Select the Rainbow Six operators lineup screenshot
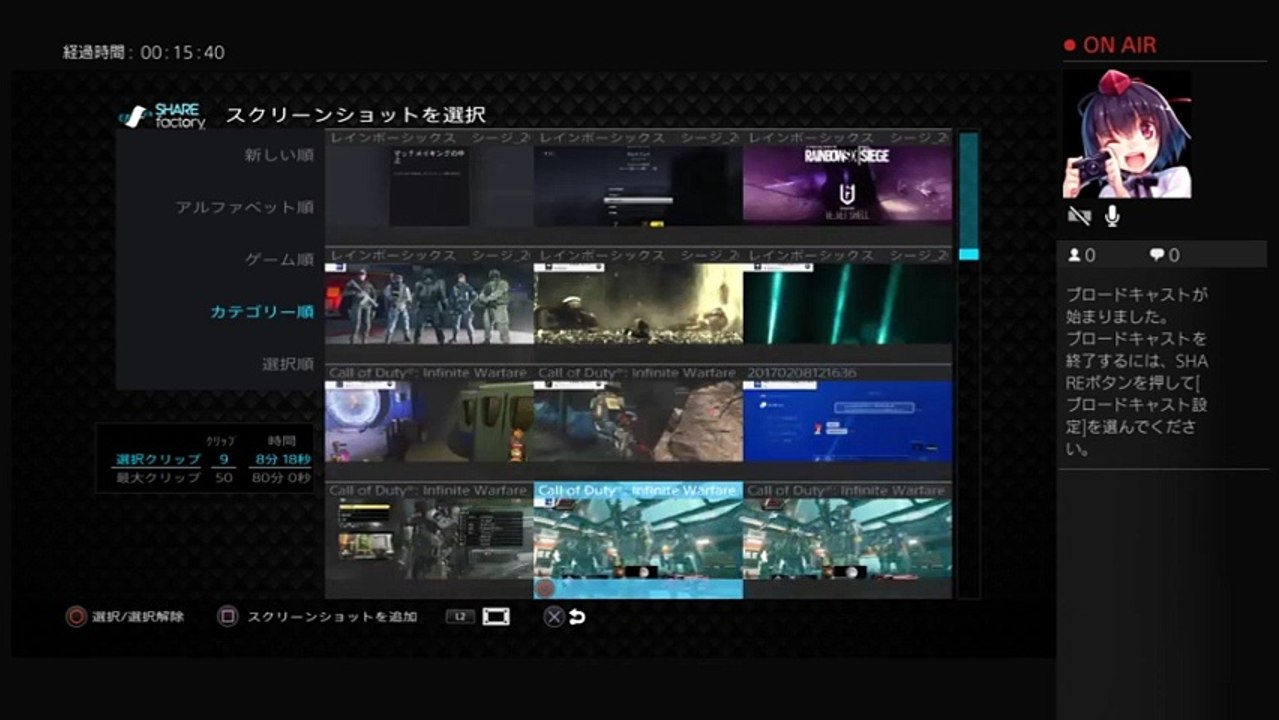Viewport: 1279px width, 720px height. (429, 304)
